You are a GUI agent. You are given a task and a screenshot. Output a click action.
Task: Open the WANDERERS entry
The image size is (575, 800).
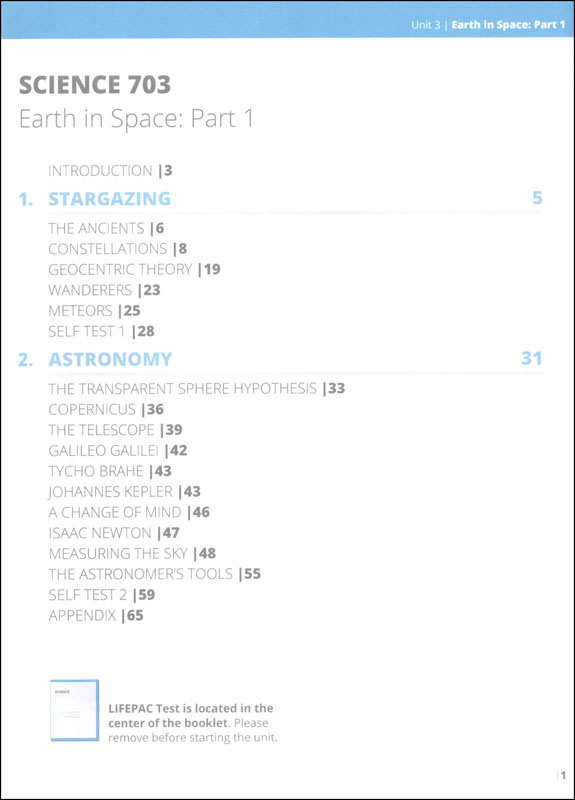pyautogui.click(x=104, y=290)
